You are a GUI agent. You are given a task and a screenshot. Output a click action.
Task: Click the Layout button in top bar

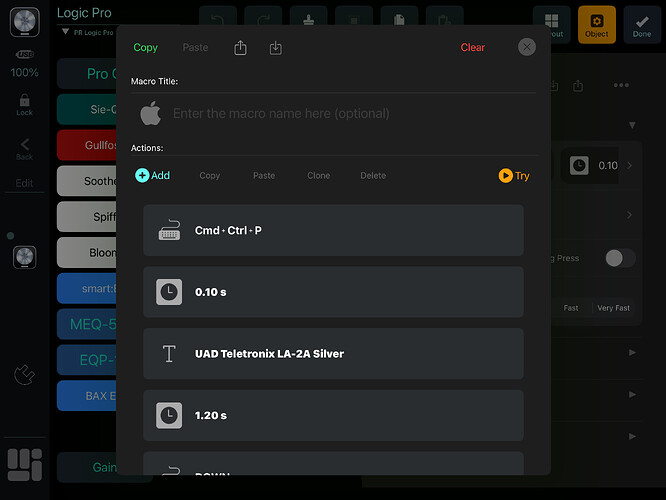point(552,25)
